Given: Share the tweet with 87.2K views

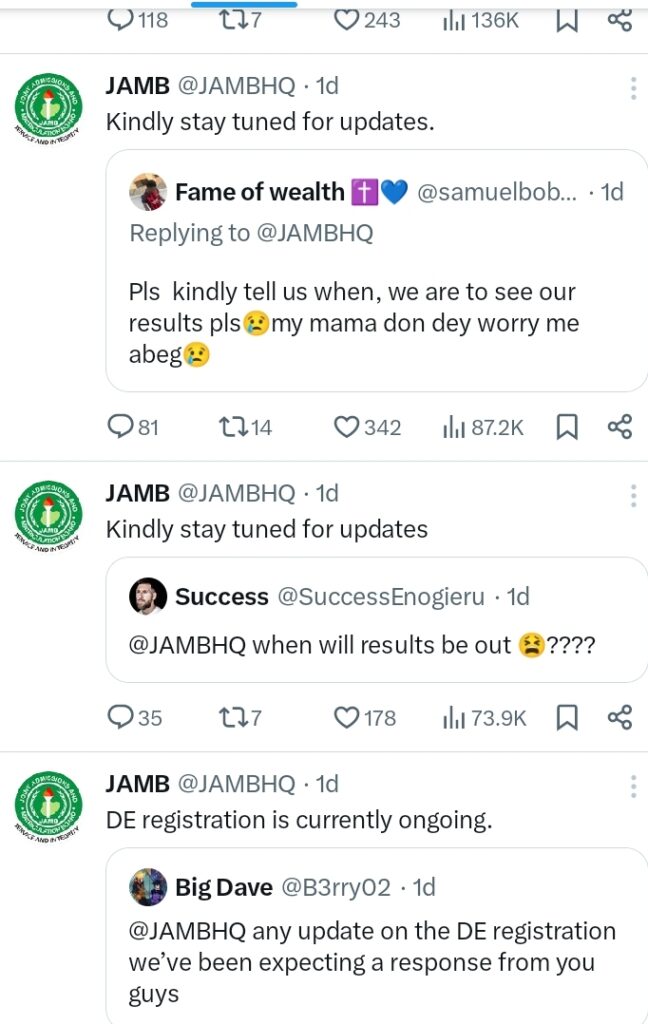Looking at the screenshot, I should (620, 428).
